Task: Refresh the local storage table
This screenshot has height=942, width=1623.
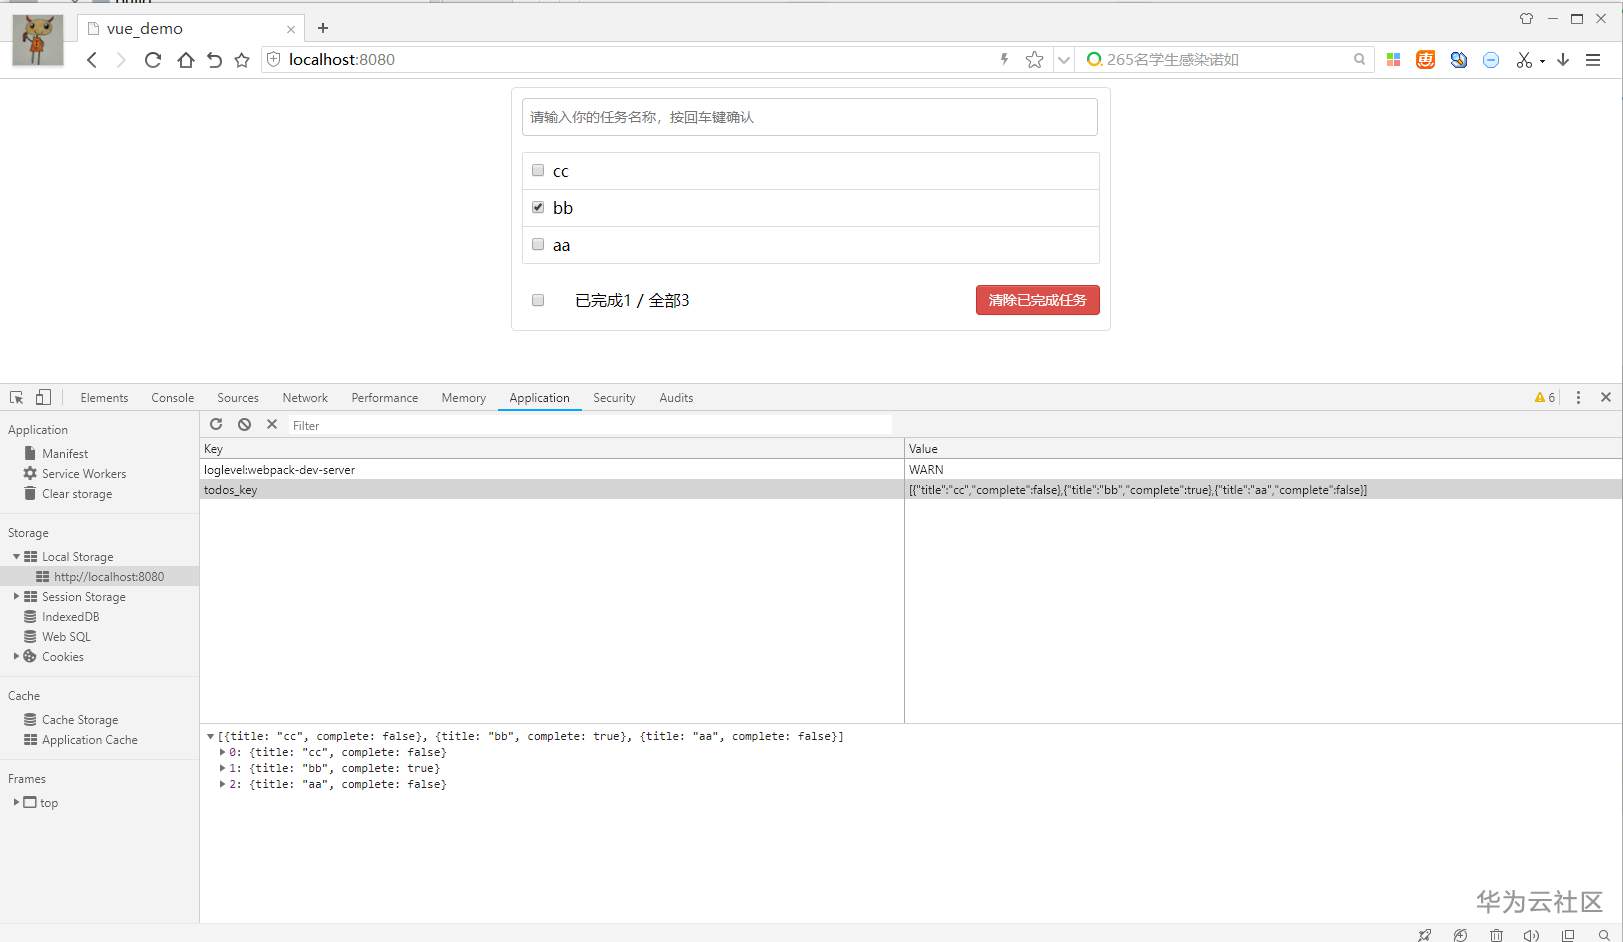Action: point(216,424)
